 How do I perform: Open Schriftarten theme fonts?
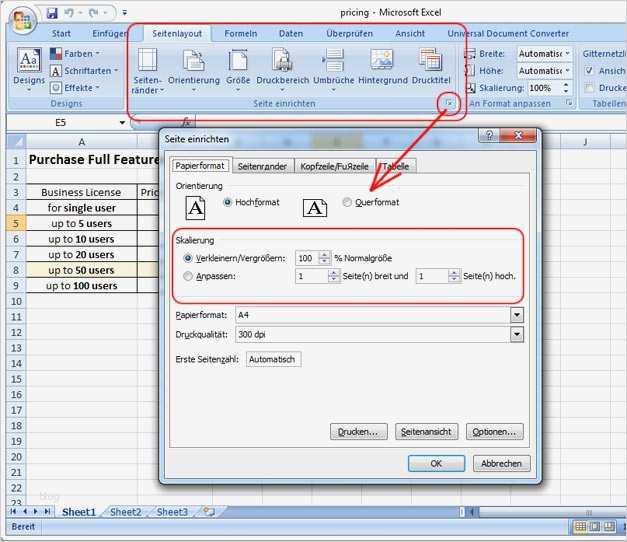pos(84,71)
